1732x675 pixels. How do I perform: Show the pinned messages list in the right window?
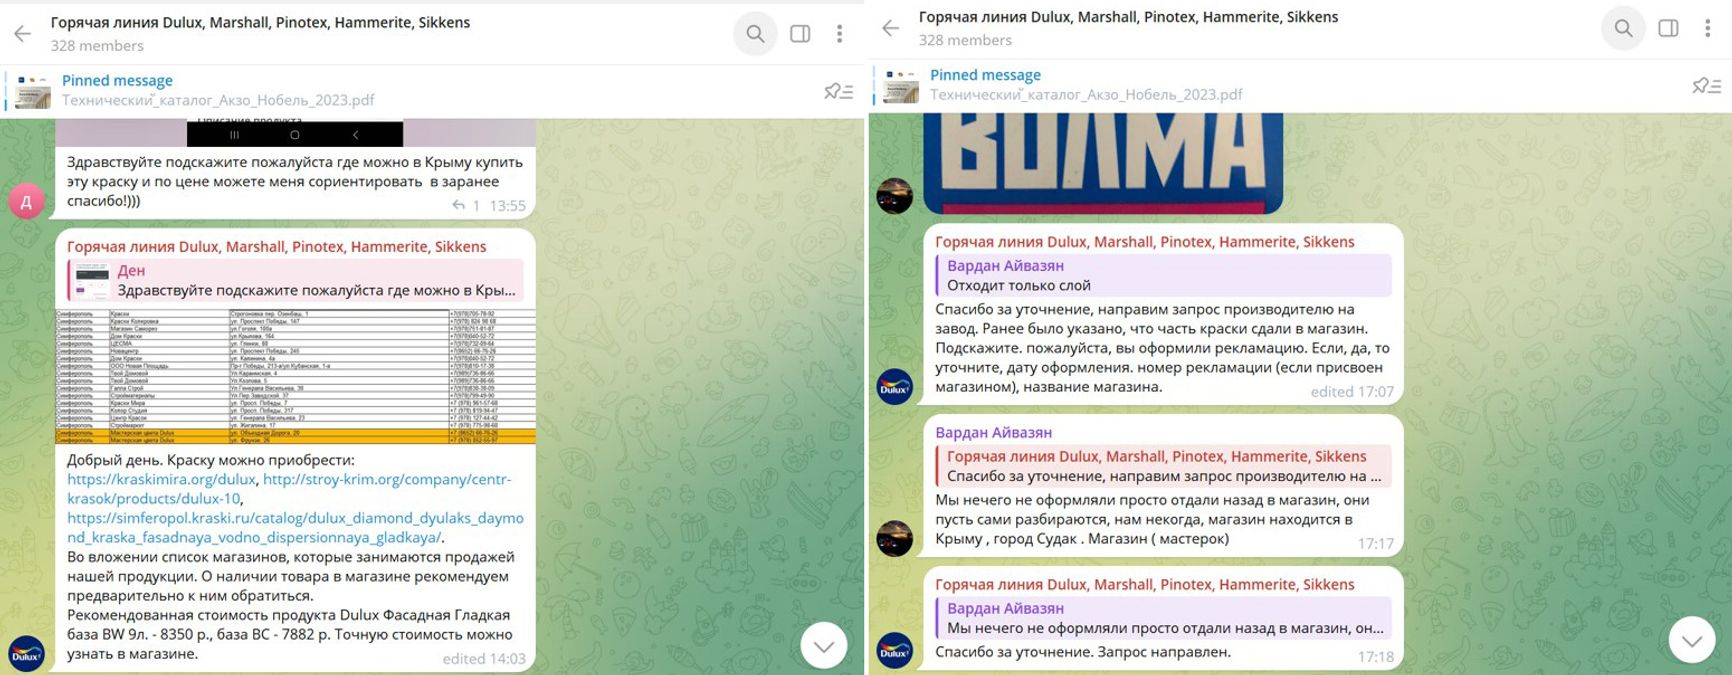pyautogui.click(x=1706, y=86)
